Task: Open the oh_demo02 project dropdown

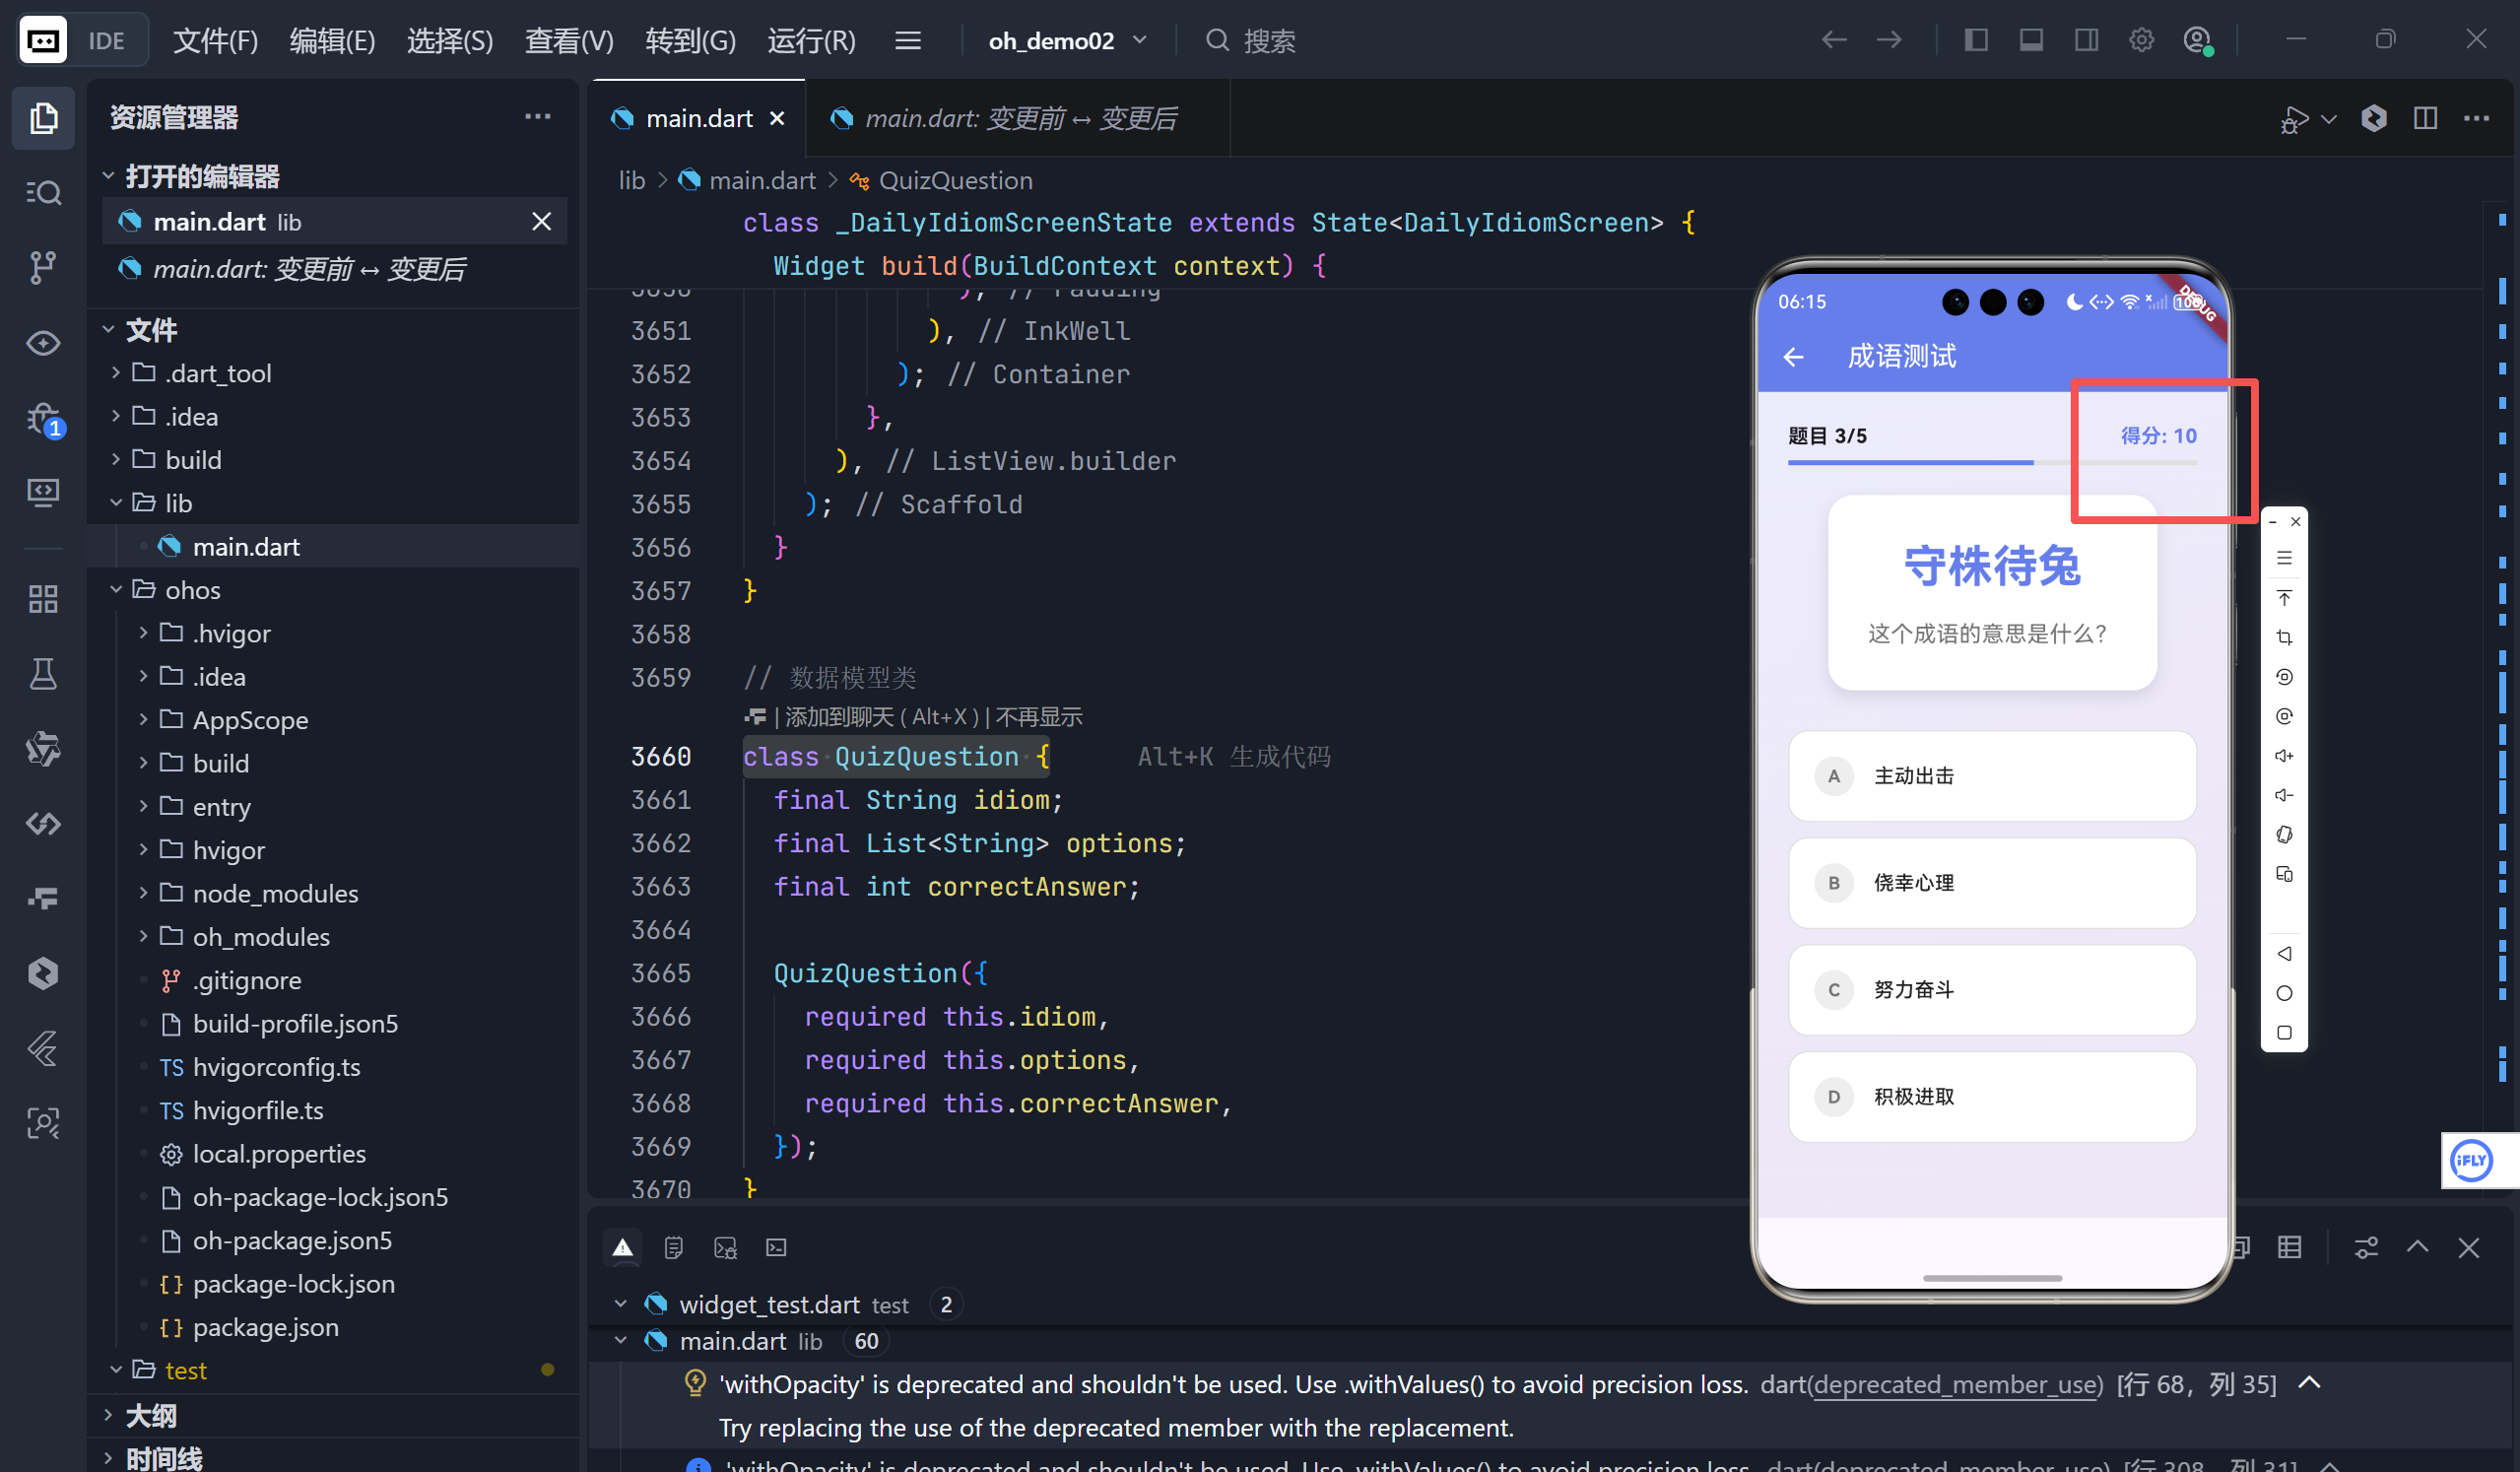Action: click(1066, 40)
